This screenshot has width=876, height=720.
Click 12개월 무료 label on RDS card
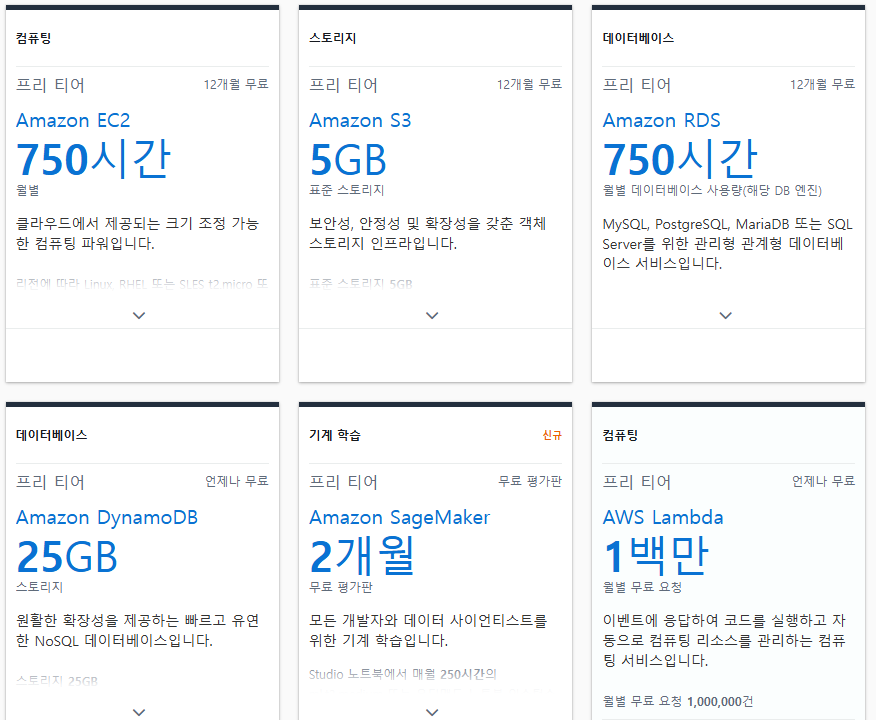point(822,84)
